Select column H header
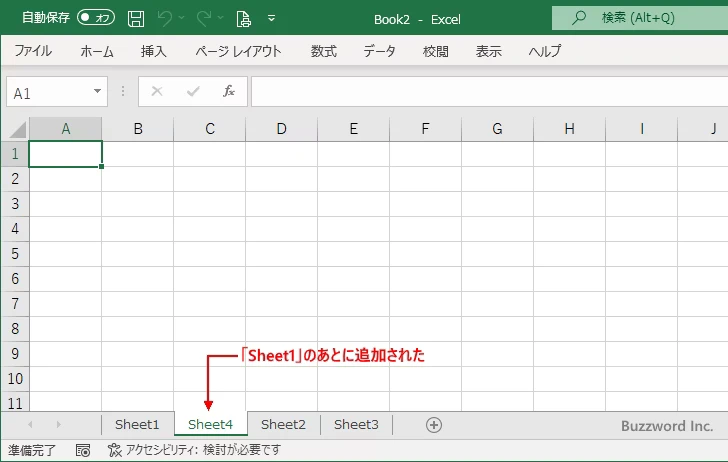Image resolution: width=728 pixels, height=462 pixels. (x=570, y=129)
